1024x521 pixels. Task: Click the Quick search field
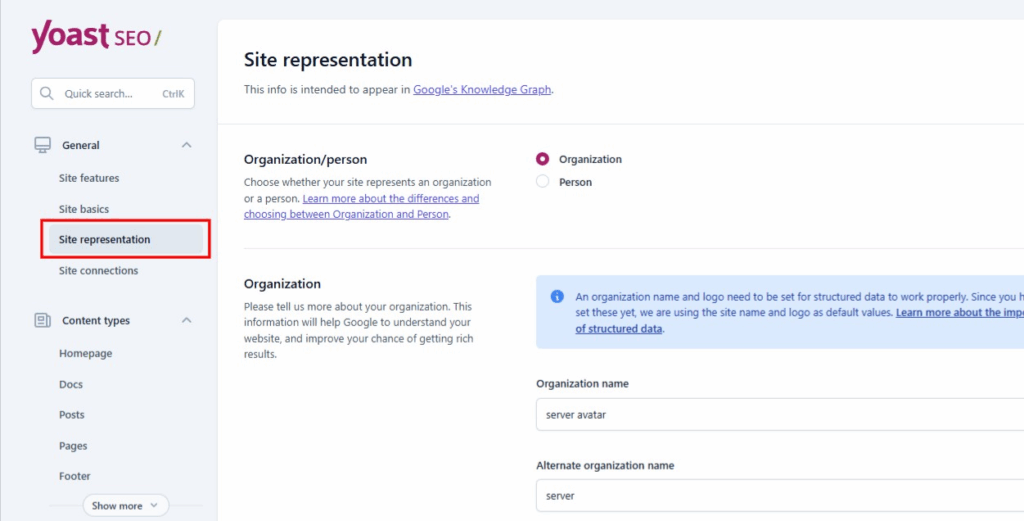coord(113,93)
